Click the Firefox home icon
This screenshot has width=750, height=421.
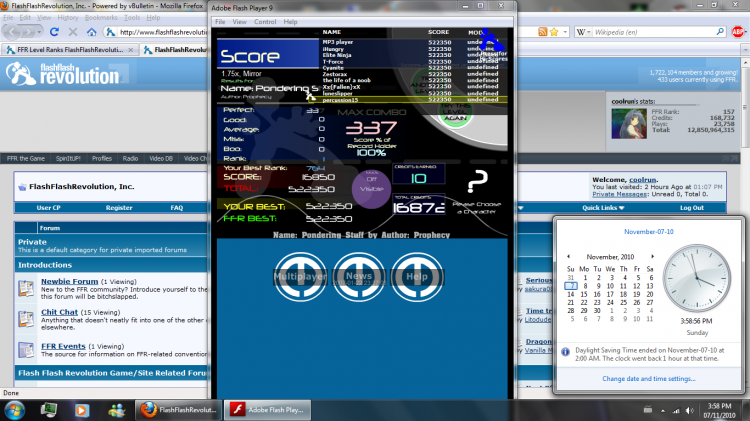tap(91, 32)
